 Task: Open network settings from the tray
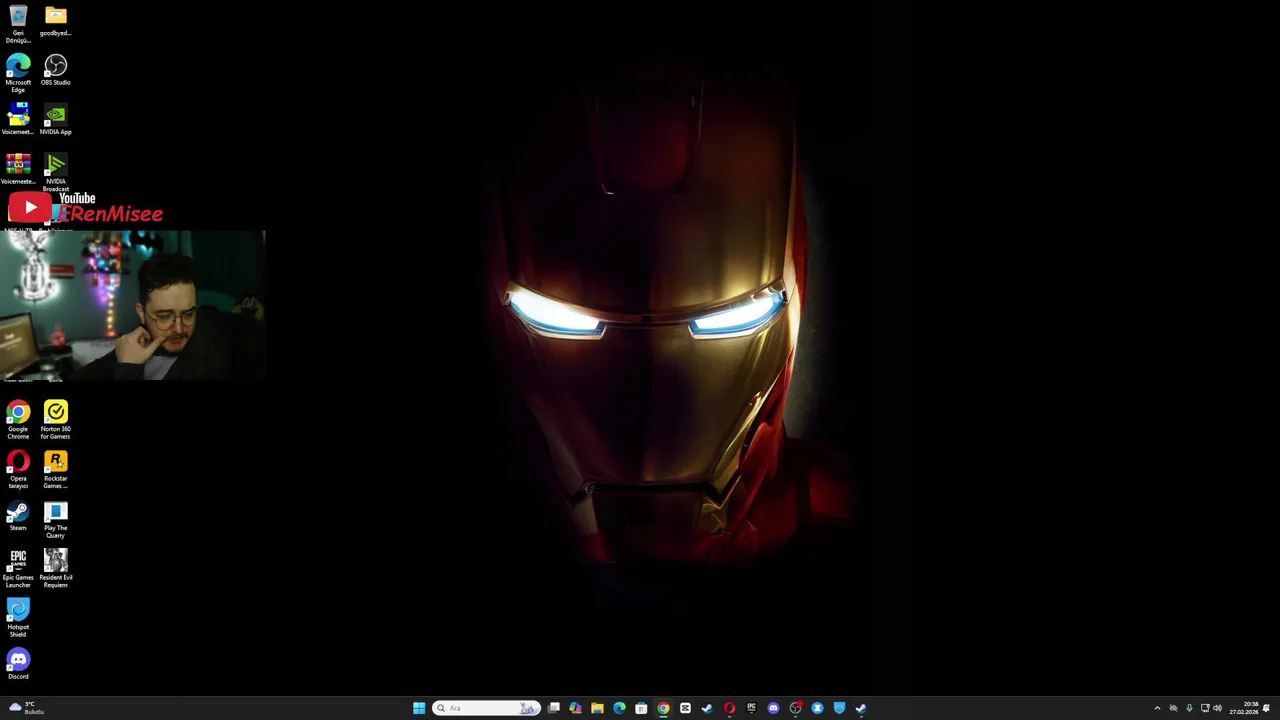(1205, 708)
